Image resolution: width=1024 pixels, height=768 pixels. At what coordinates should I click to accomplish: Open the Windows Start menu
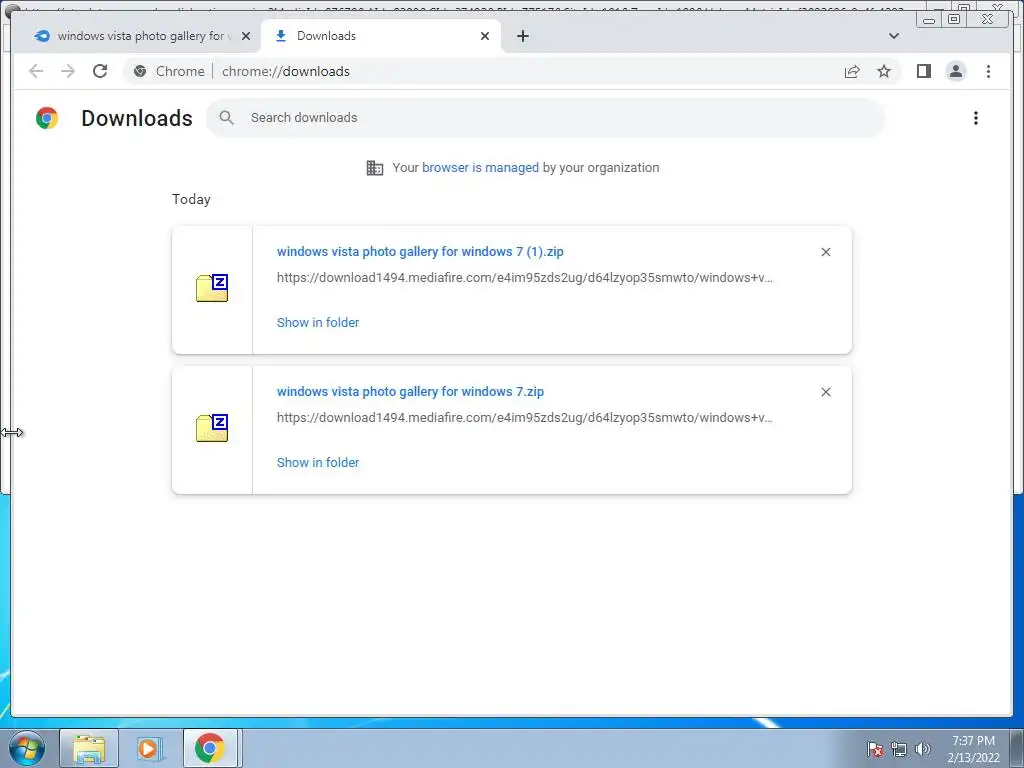pyautogui.click(x=27, y=748)
